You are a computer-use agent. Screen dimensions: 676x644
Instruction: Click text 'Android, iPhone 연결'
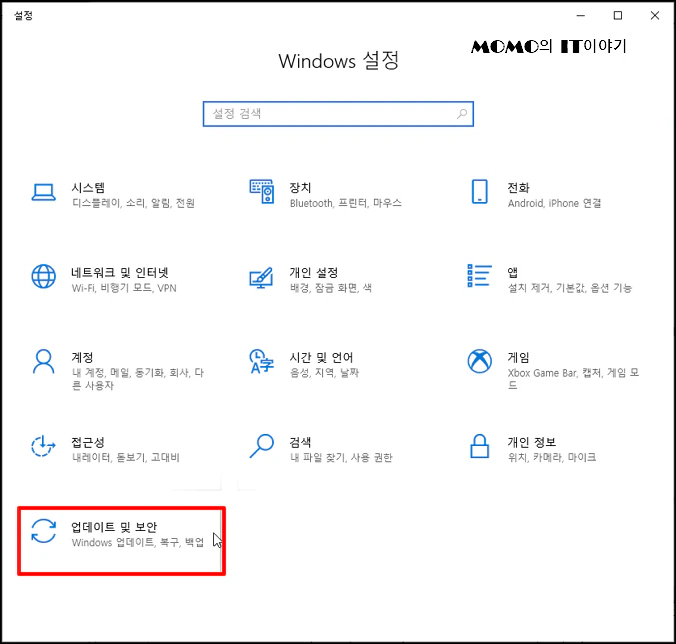(x=554, y=203)
